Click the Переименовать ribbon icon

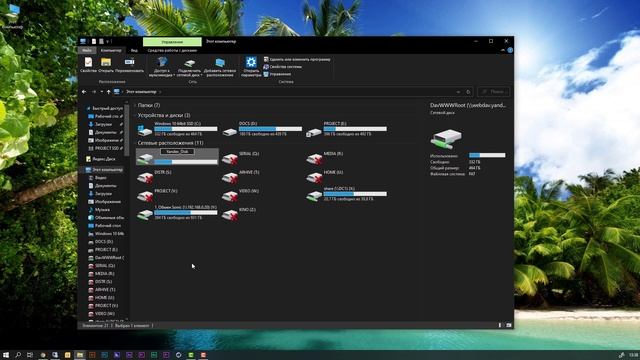(129, 65)
